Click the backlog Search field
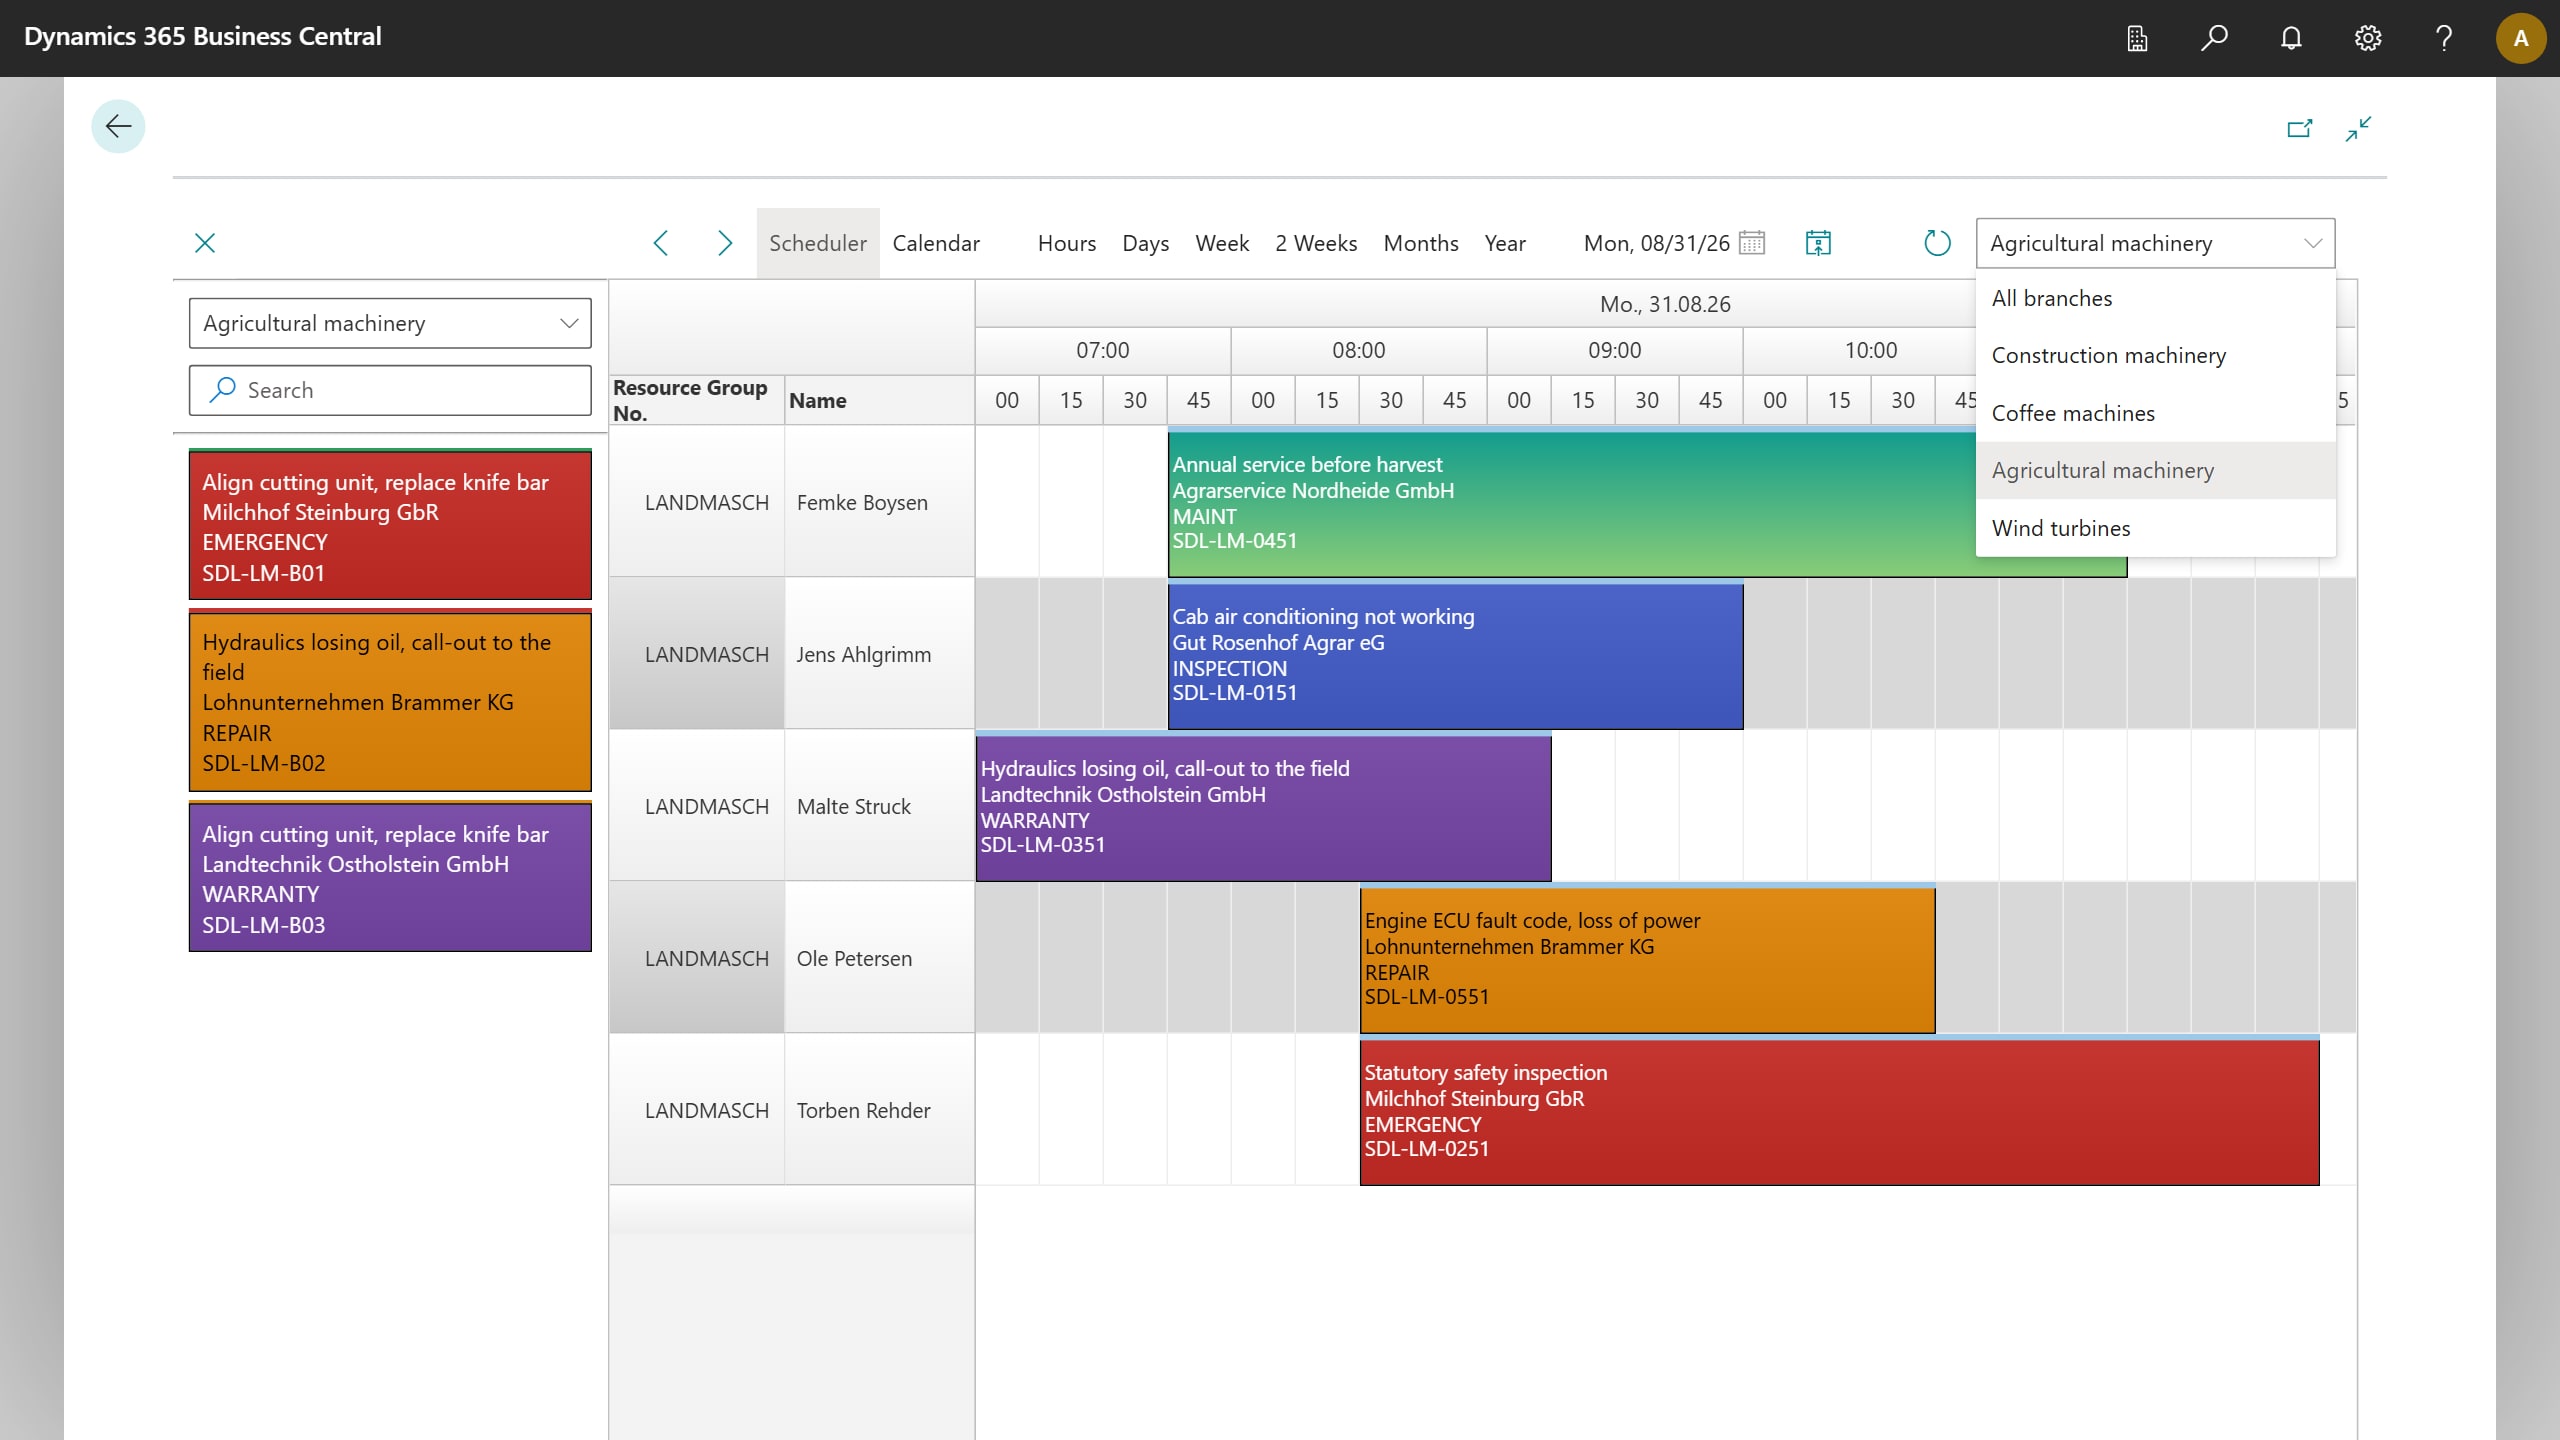 point(390,390)
